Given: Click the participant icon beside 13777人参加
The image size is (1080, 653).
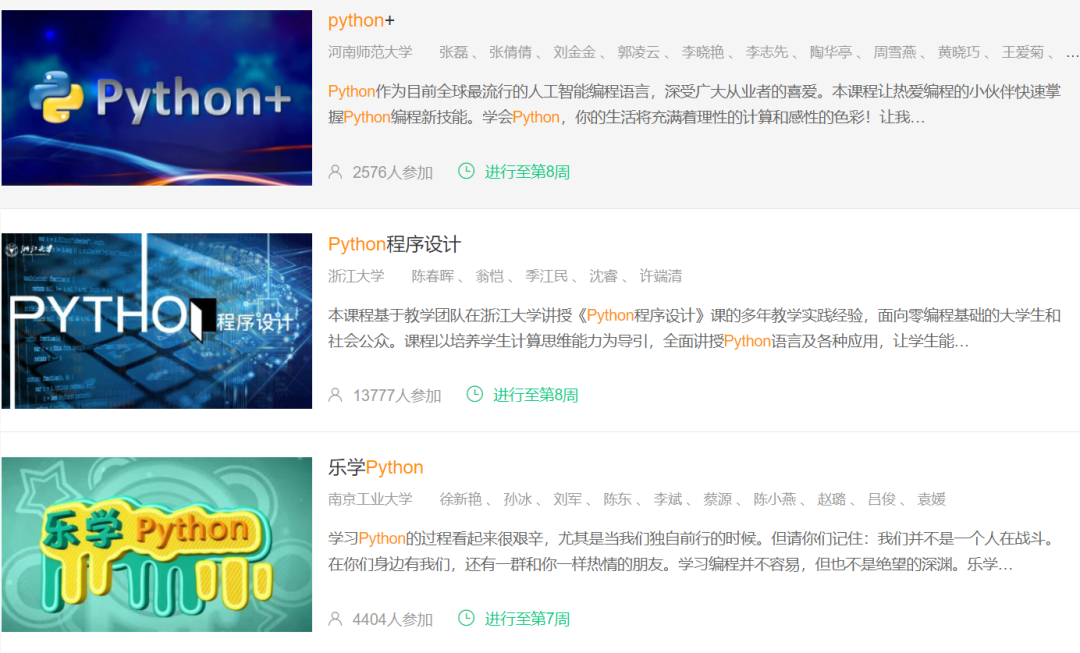Looking at the screenshot, I should pyautogui.click(x=335, y=395).
